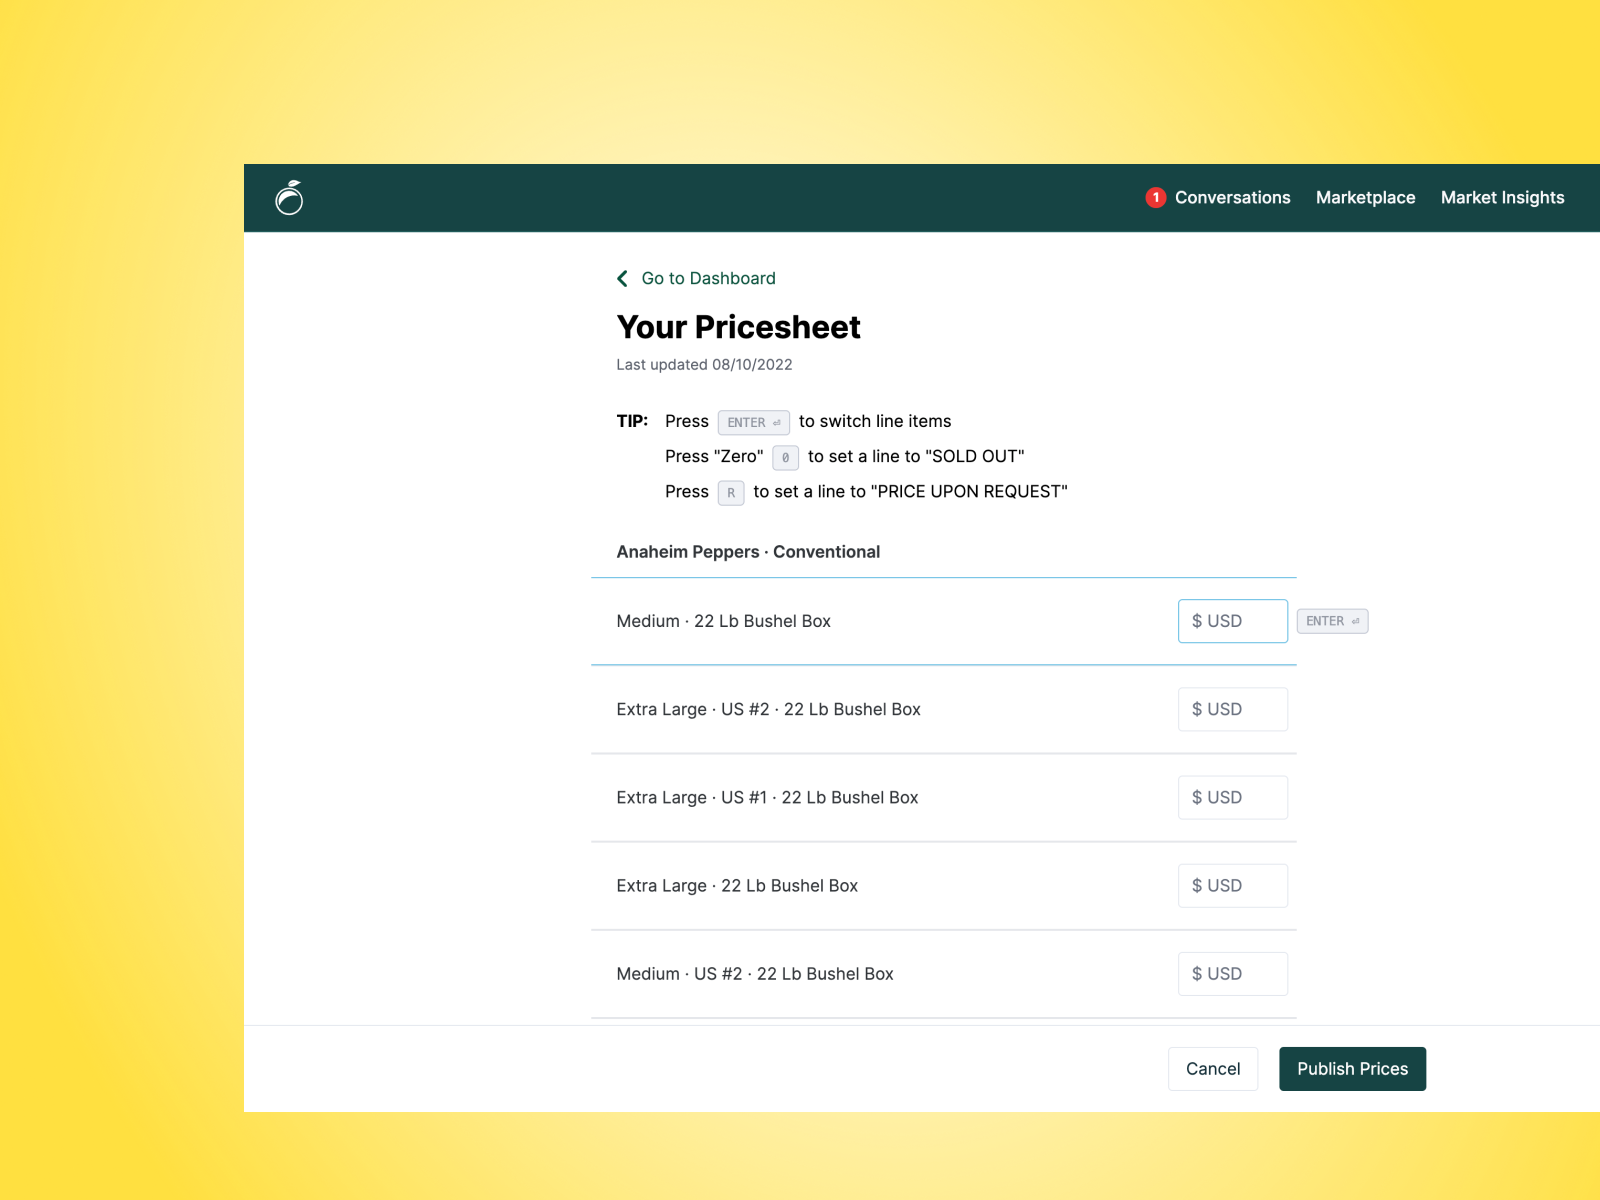Click the Your Pricesheet page title
The image size is (1600, 1200).
coord(738,327)
